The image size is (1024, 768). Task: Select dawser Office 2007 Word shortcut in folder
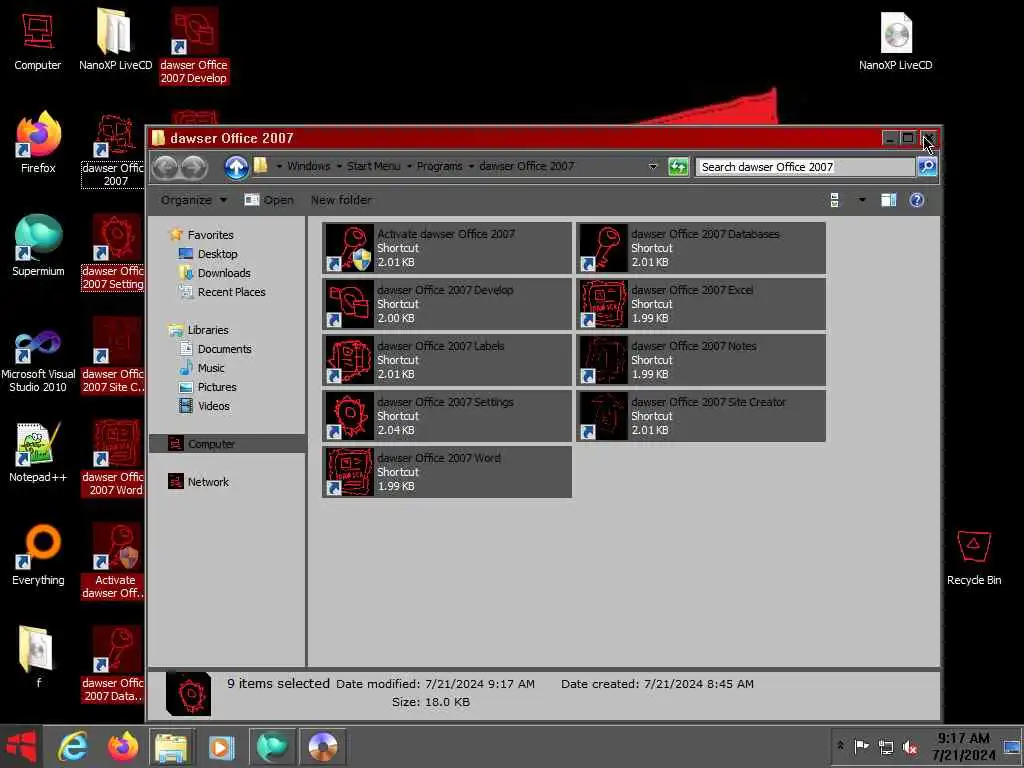coord(447,472)
